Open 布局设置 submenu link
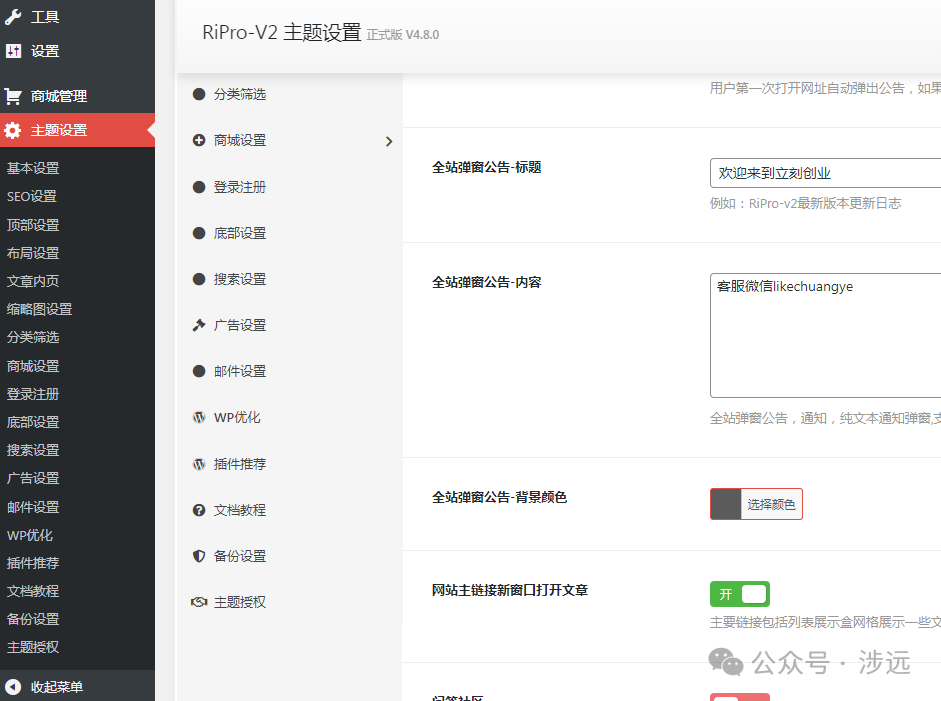Image resolution: width=941 pixels, height=701 pixels. (33, 253)
